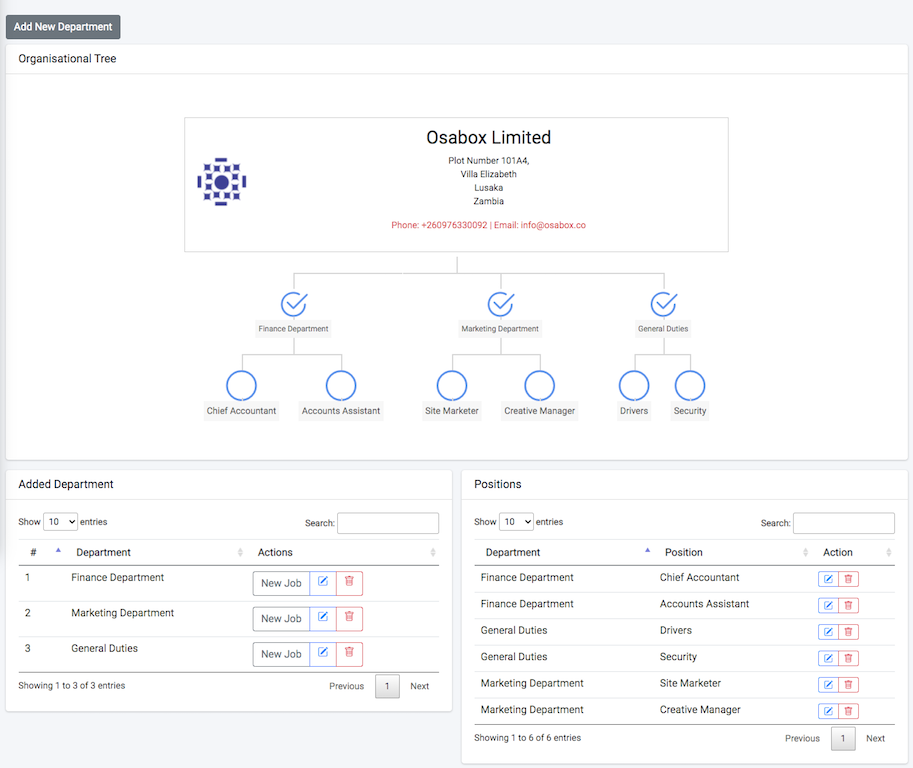Screen dimensions: 913x768
Task: Delete the Marketing Department in Added Department
Action: 349,618
